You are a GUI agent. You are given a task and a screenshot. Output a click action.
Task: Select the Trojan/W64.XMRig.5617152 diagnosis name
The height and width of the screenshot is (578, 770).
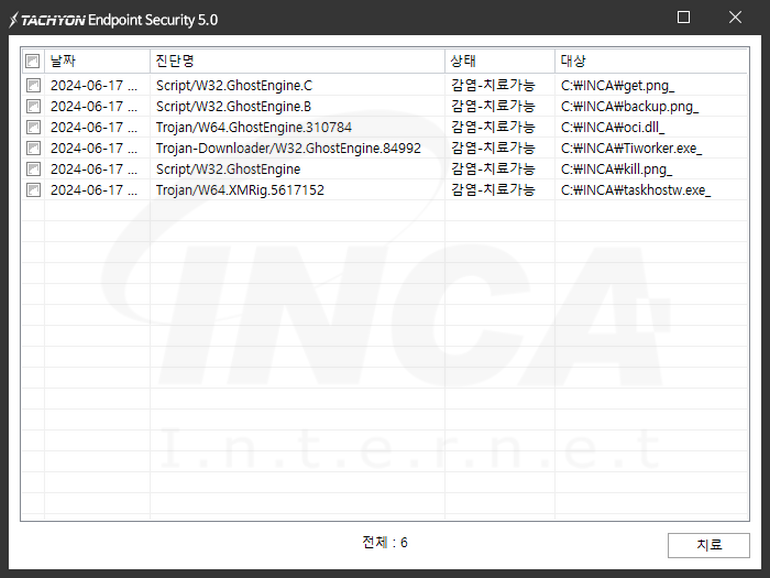240,190
